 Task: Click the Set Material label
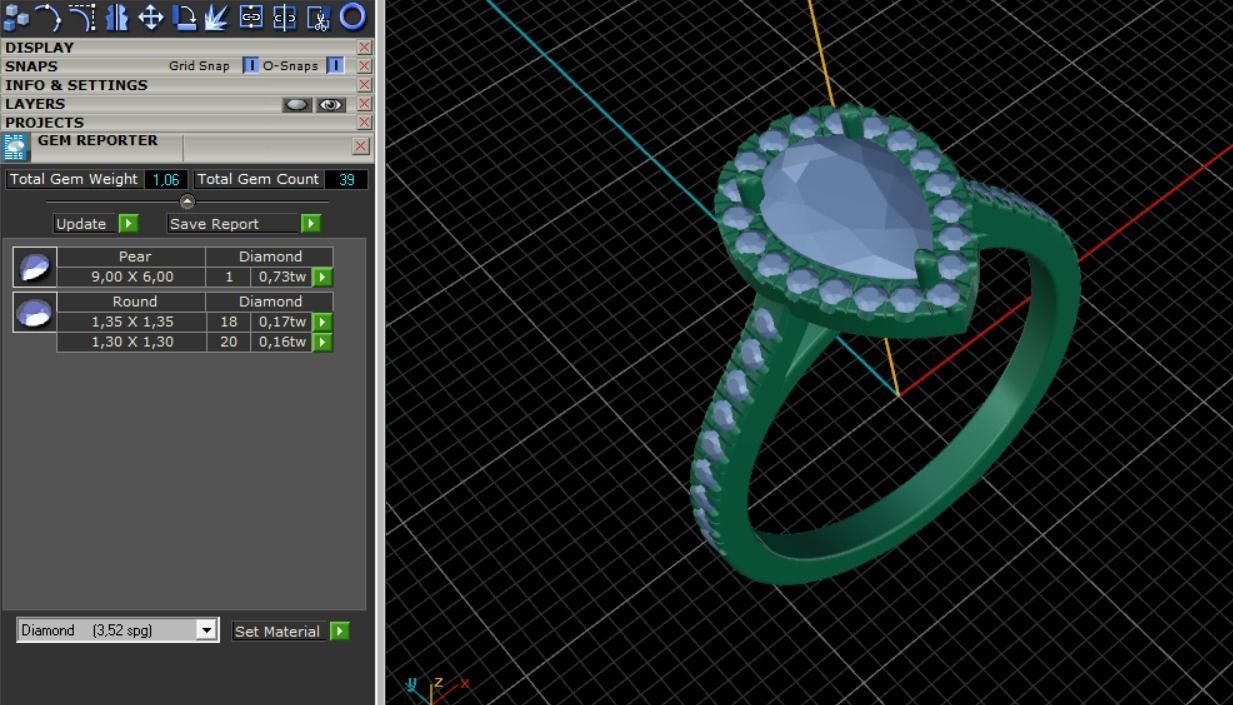click(x=277, y=631)
